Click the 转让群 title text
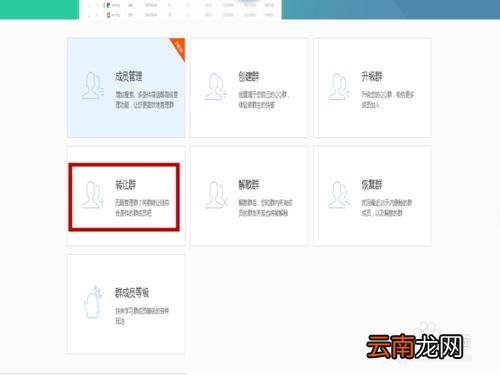Screen dimensions: 500x375 pos(125,184)
